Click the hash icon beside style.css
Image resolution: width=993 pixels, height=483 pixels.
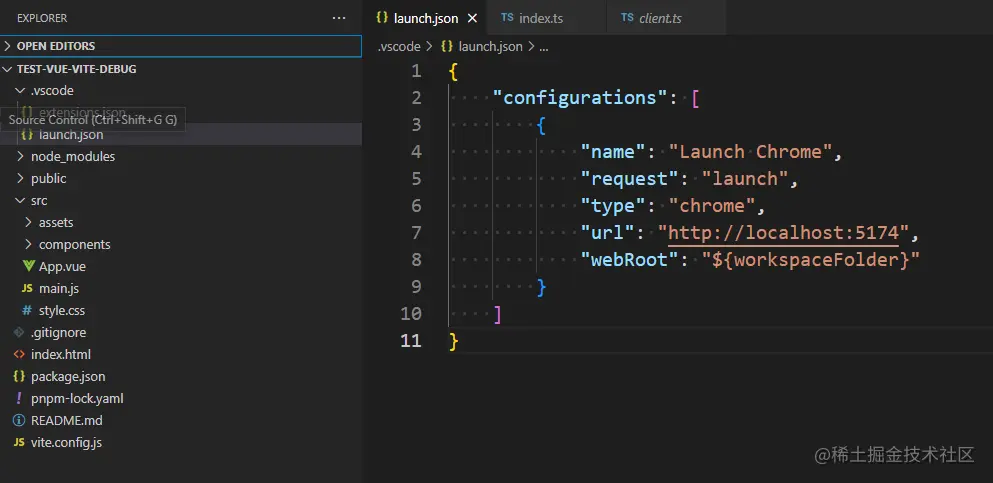pyautogui.click(x=27, y=311)
